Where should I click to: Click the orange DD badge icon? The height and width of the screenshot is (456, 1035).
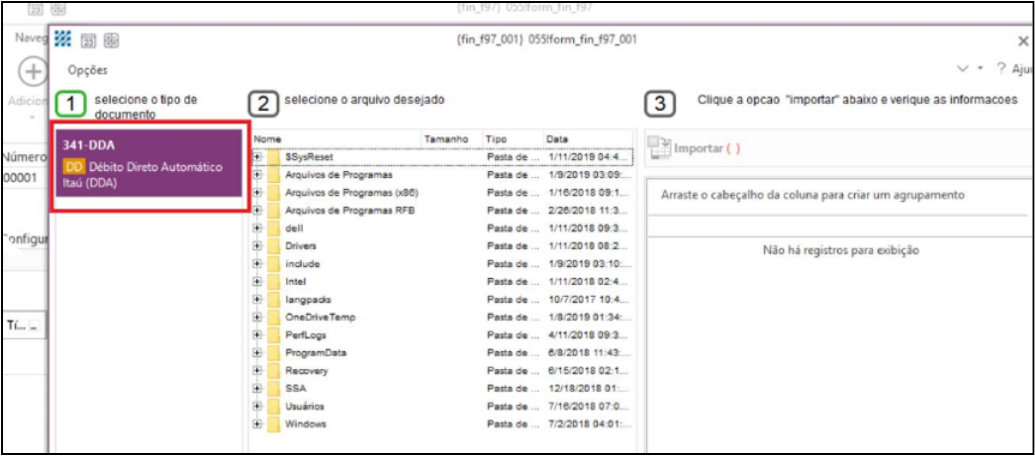tap(75, 168)
